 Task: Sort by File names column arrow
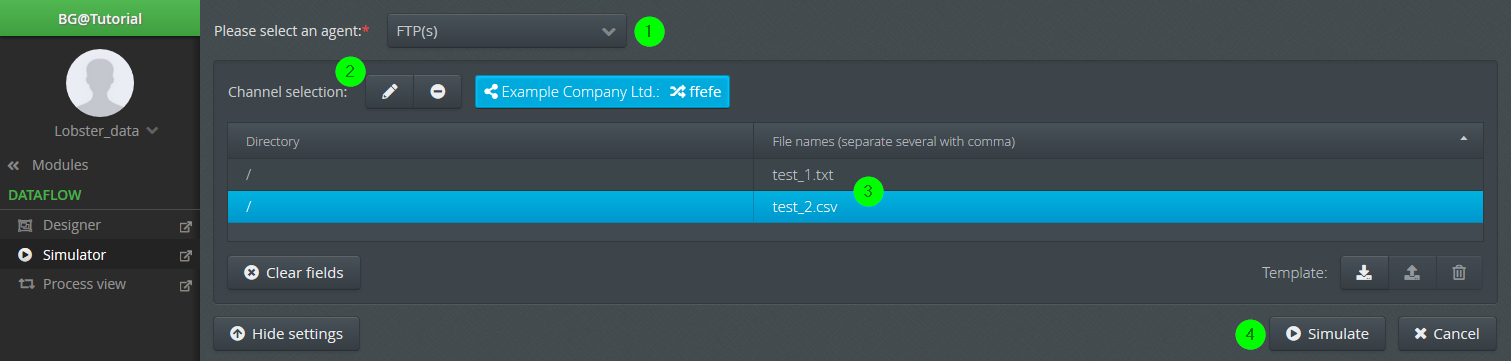1464,138
